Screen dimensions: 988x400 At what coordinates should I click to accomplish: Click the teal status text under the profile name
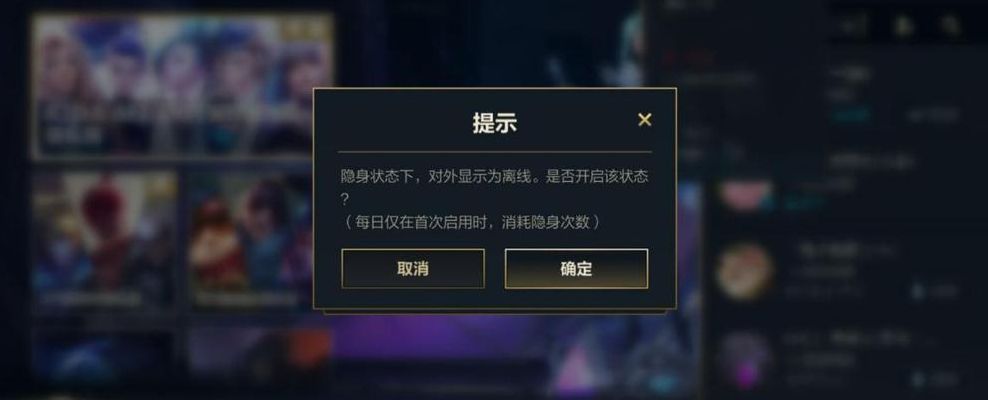(x=852, y=115)
